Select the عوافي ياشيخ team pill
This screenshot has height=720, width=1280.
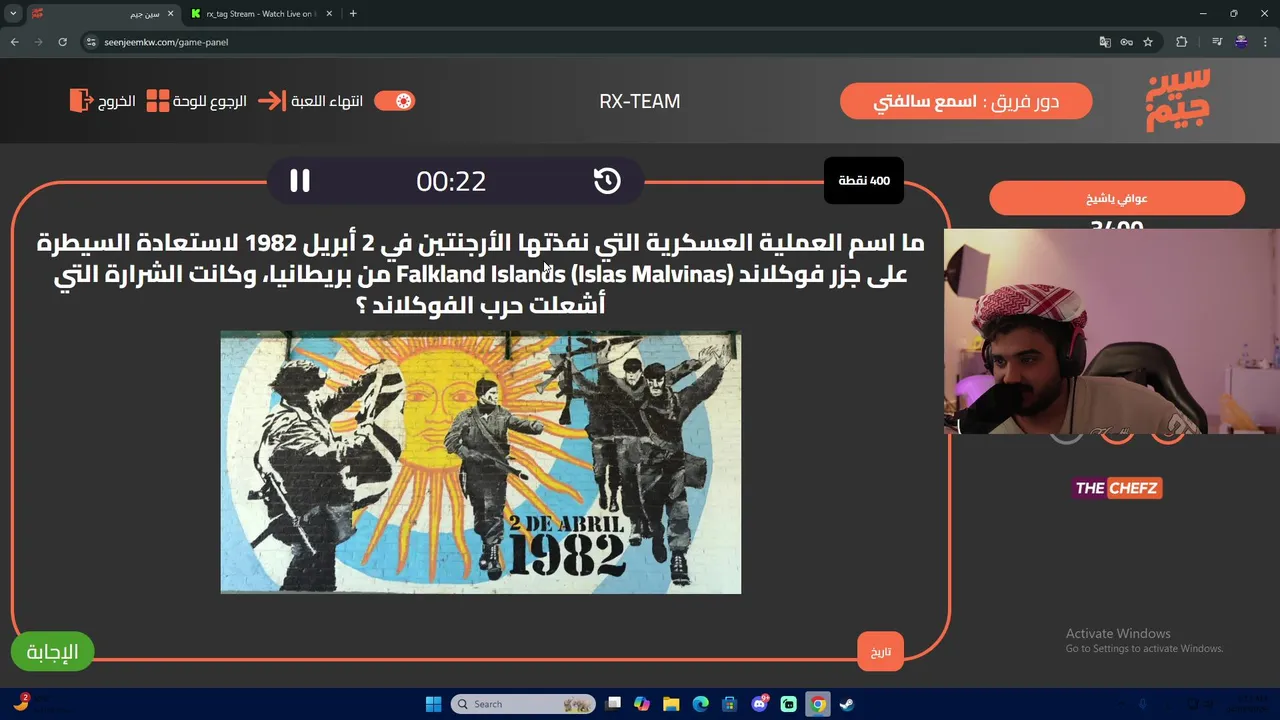coord(1117,198)
